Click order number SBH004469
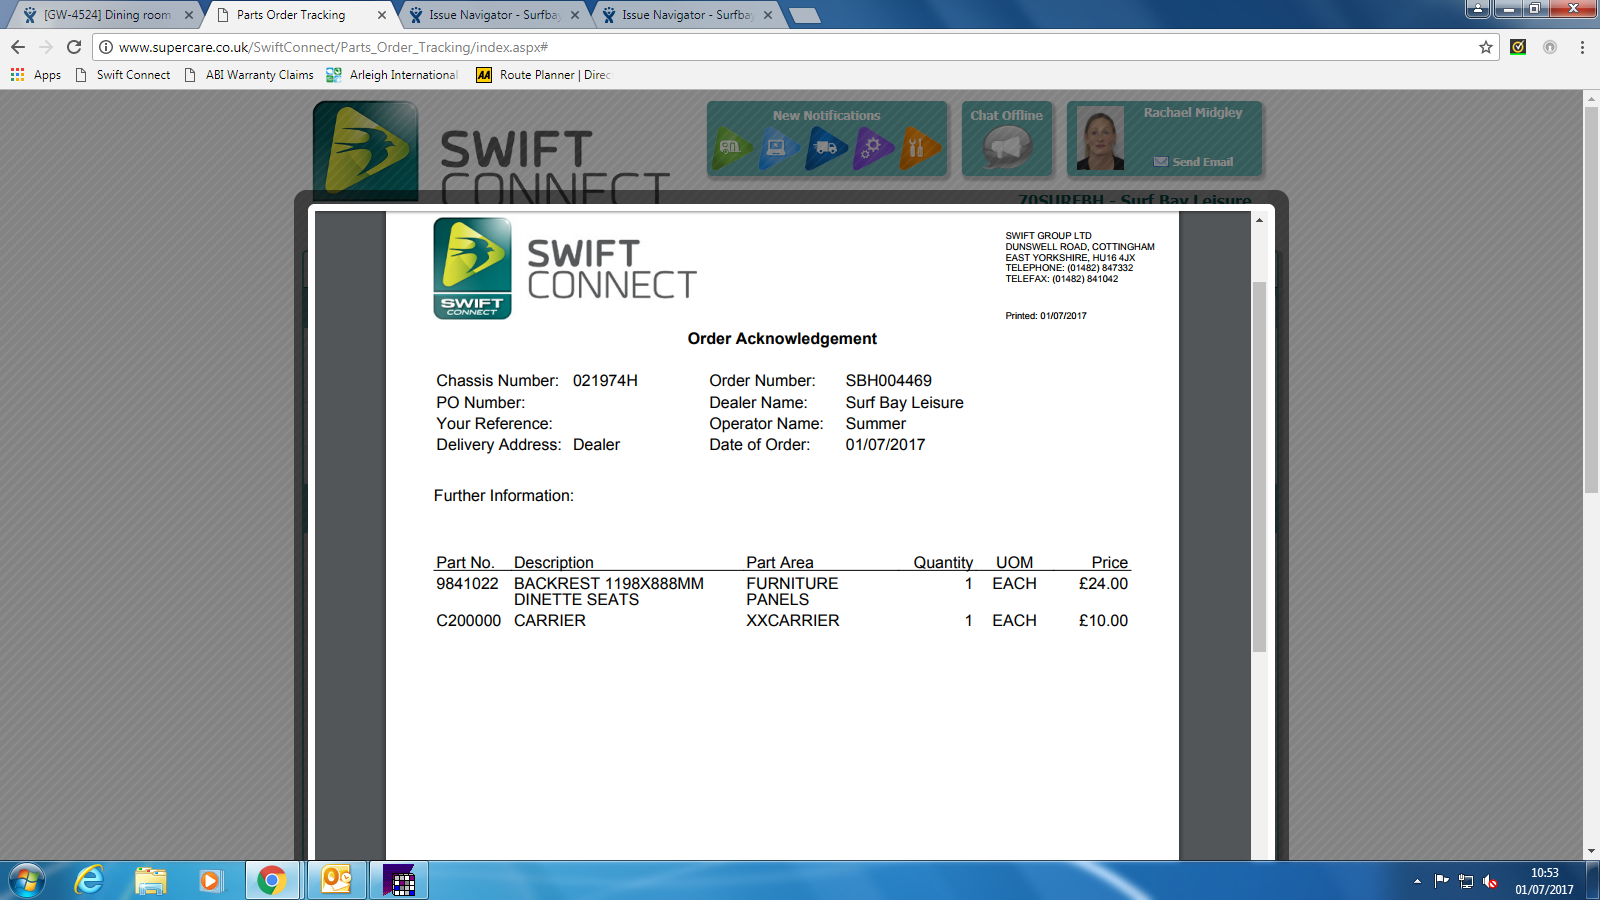This screenshot has width=1600, height=900. point(889,381)
